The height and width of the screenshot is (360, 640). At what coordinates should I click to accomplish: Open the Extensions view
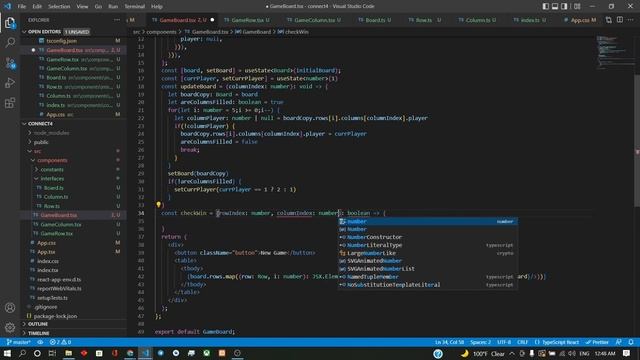10,103
